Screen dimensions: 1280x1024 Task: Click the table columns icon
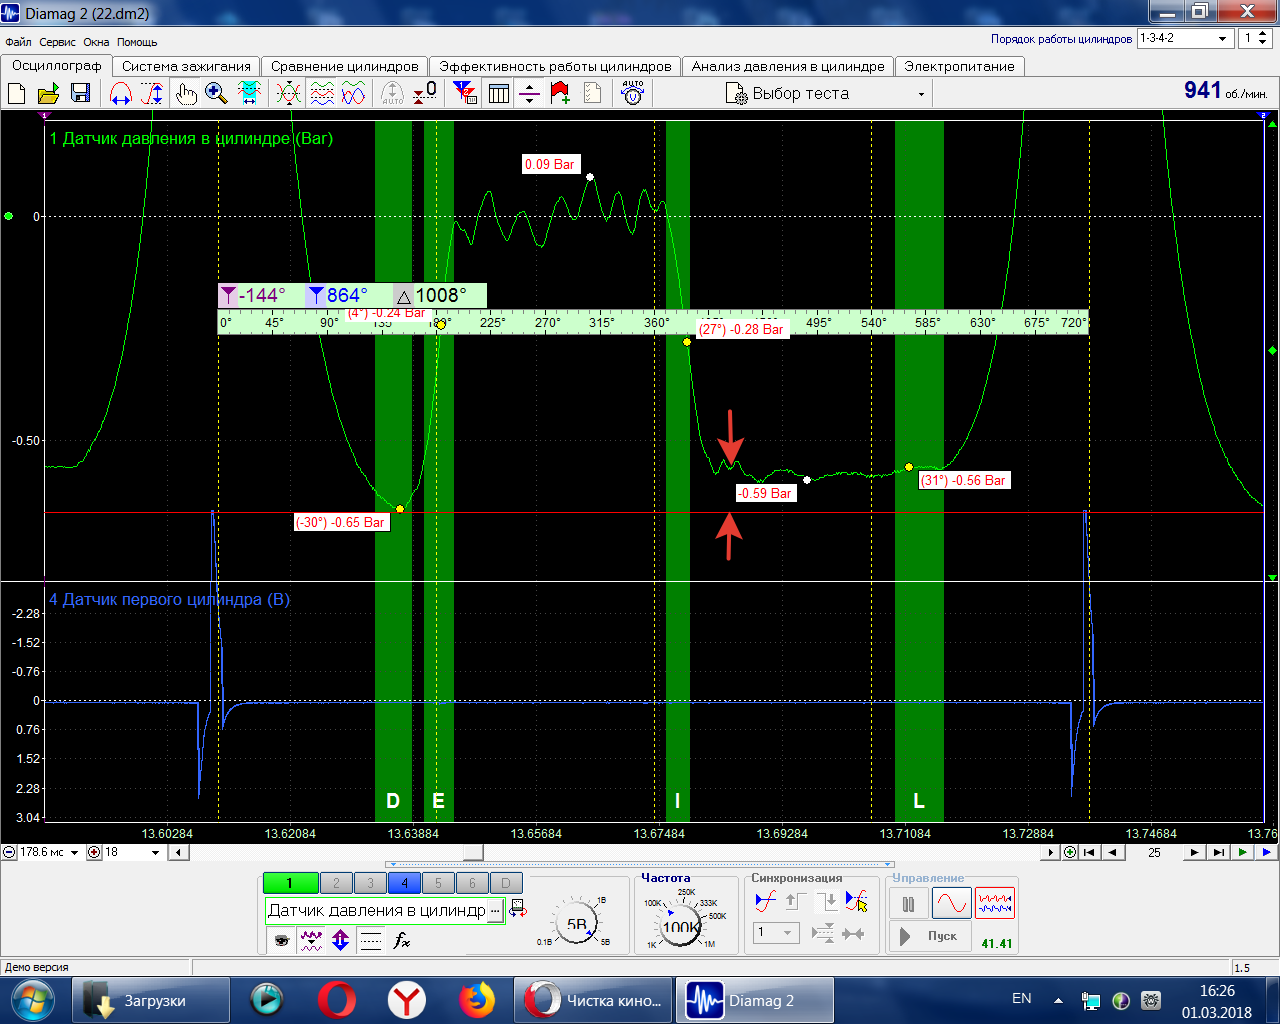[x=498, y=93]
